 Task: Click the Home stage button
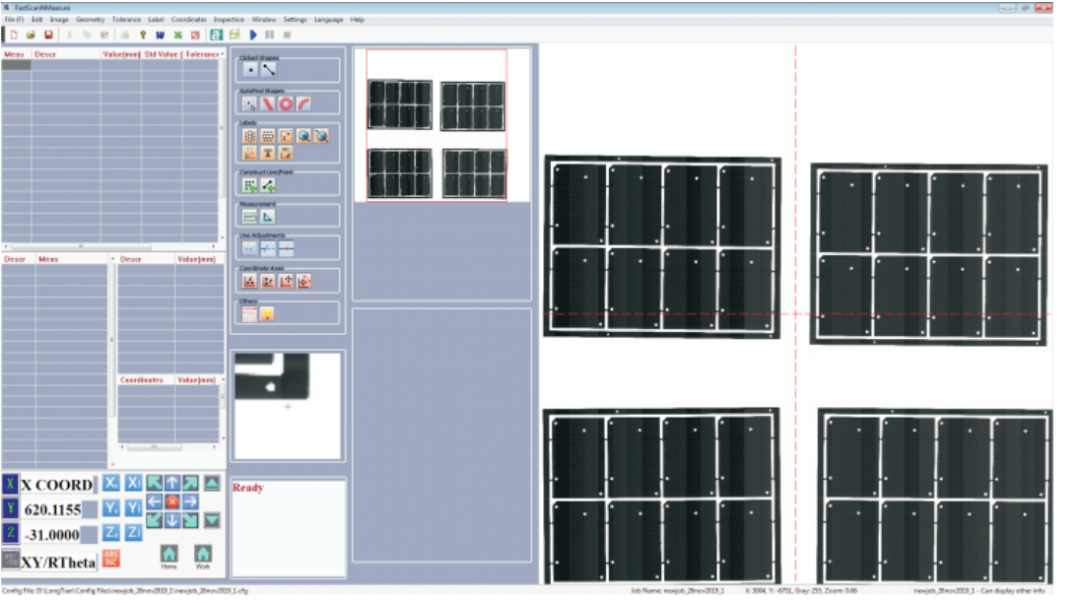(169, 555)
